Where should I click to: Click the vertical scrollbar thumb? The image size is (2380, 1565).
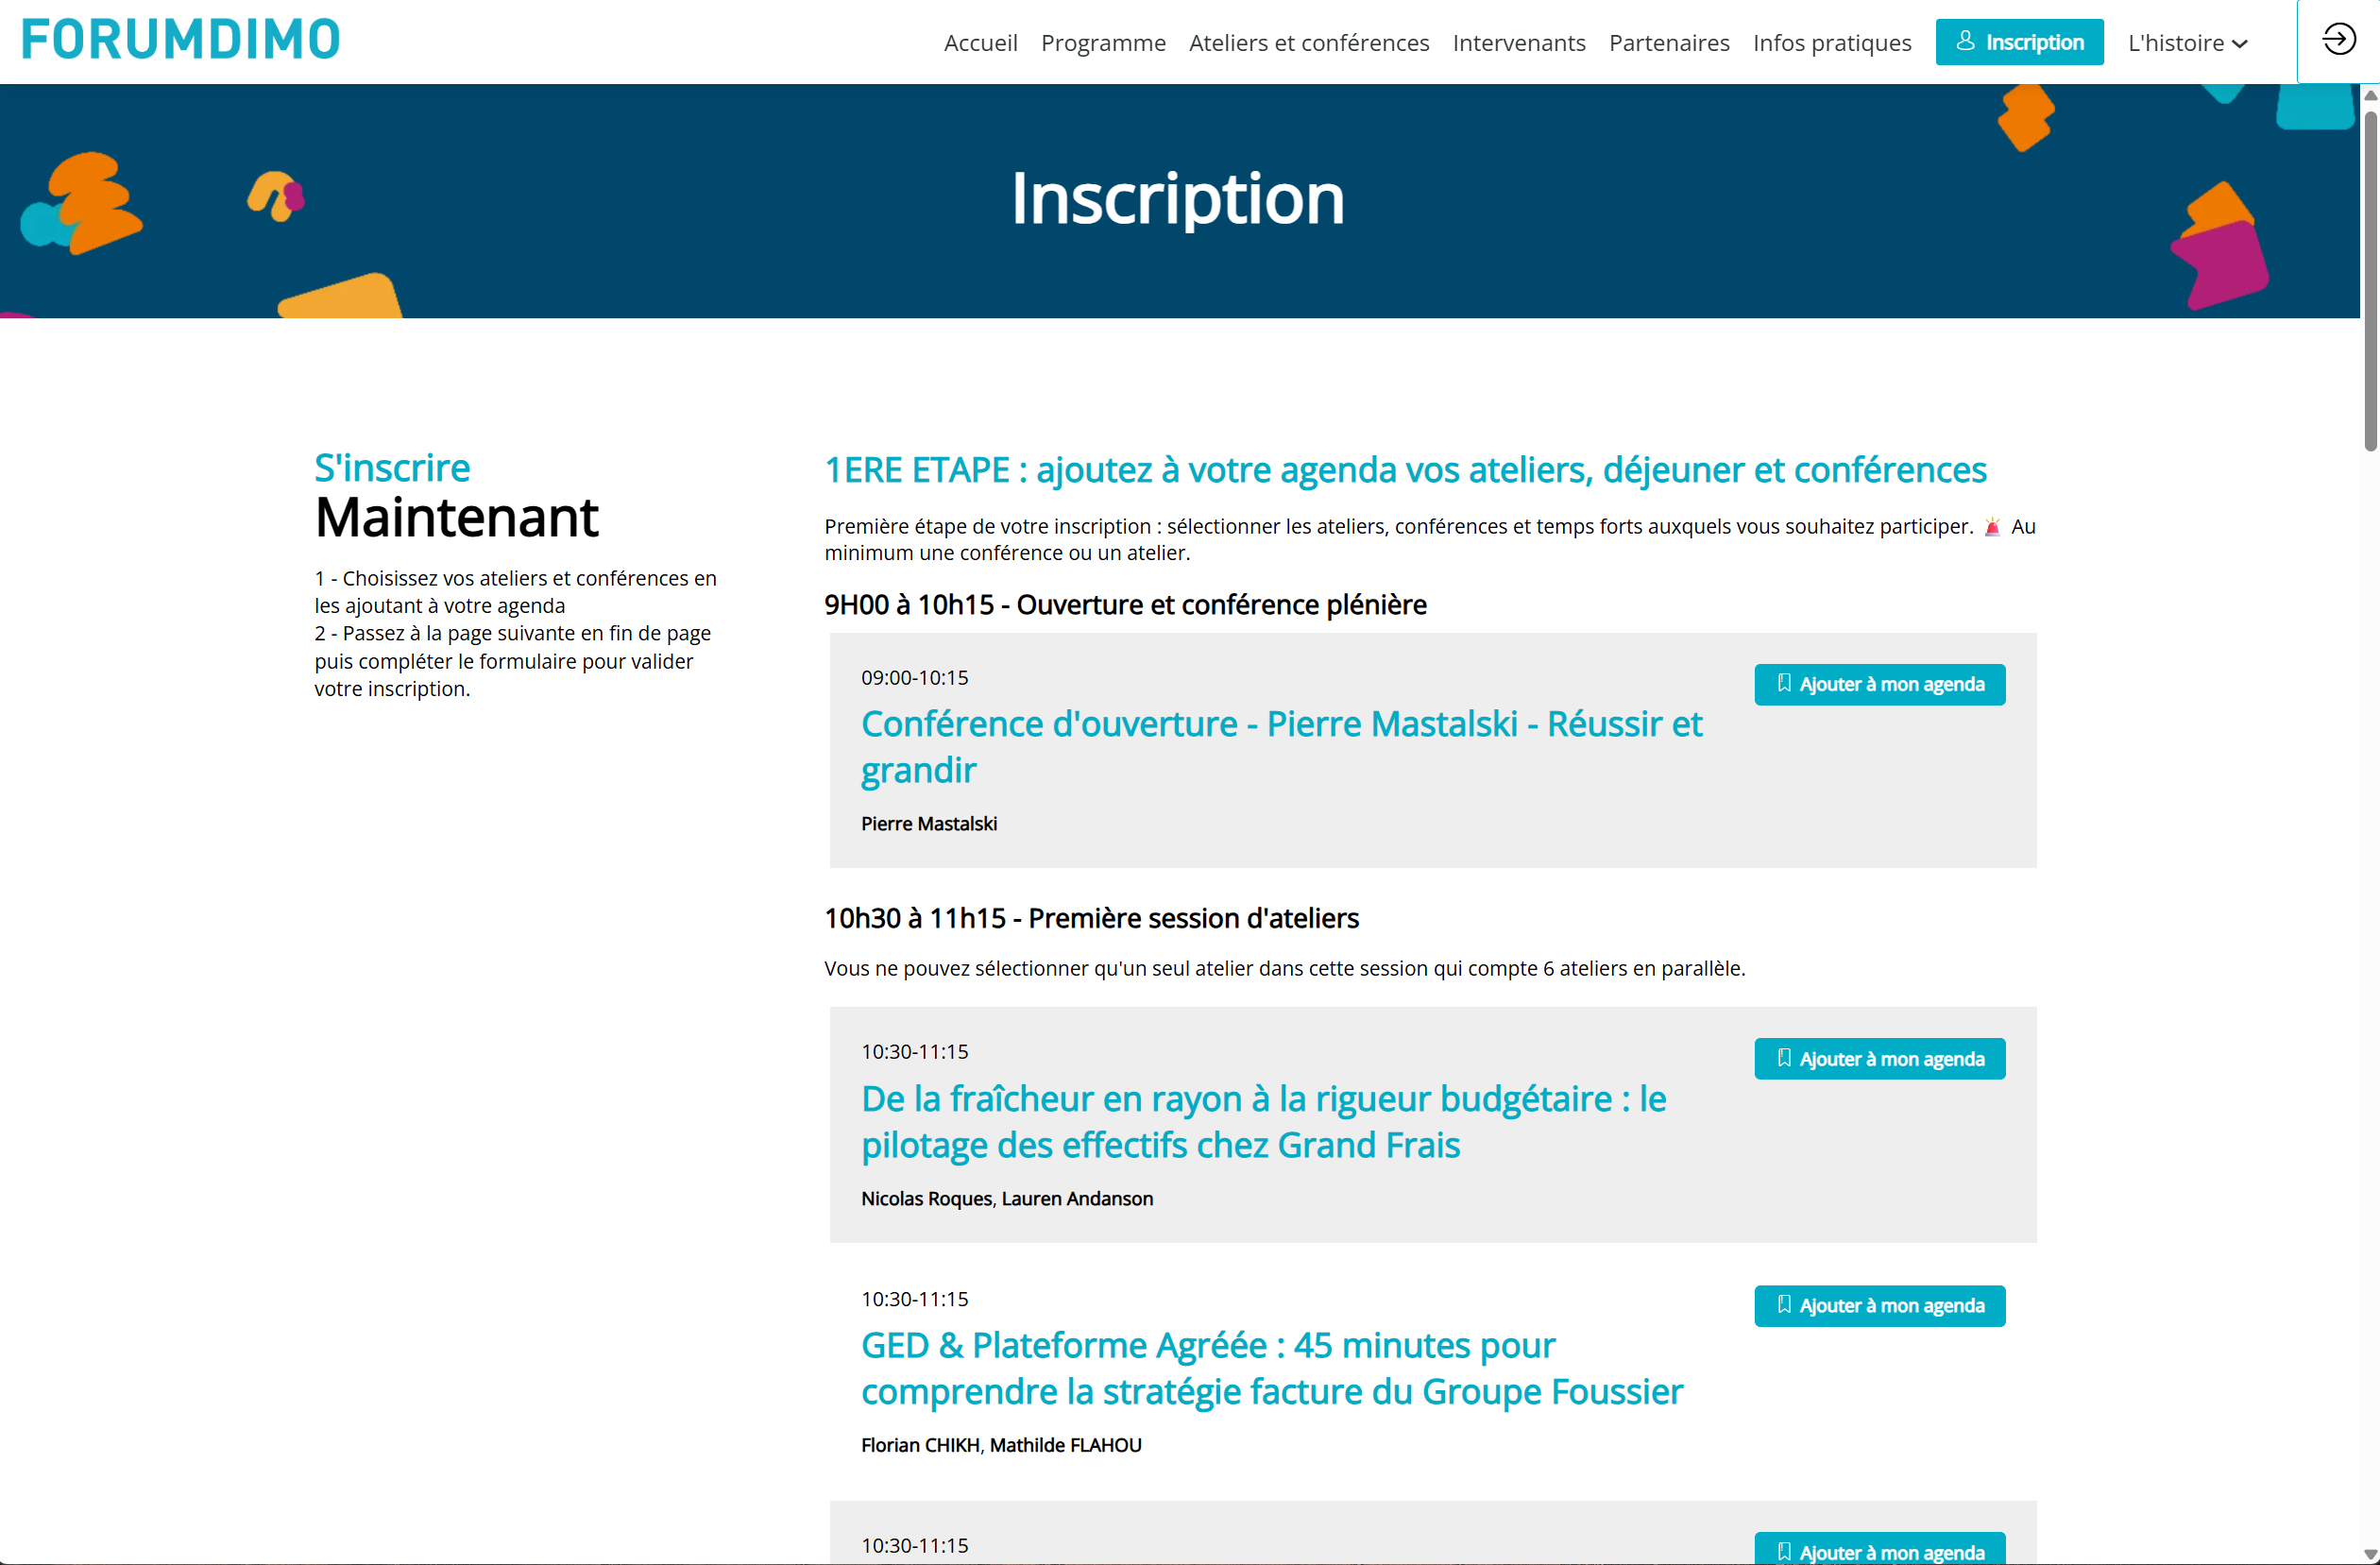pos(2369,280)
